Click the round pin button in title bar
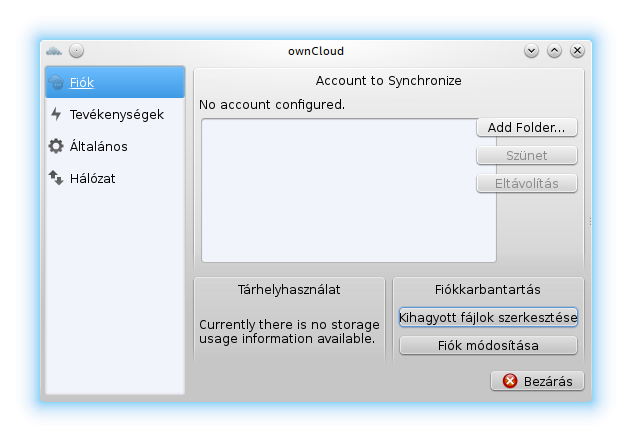Viewport: 632px width, 442px height. click(x=77, y=51)
